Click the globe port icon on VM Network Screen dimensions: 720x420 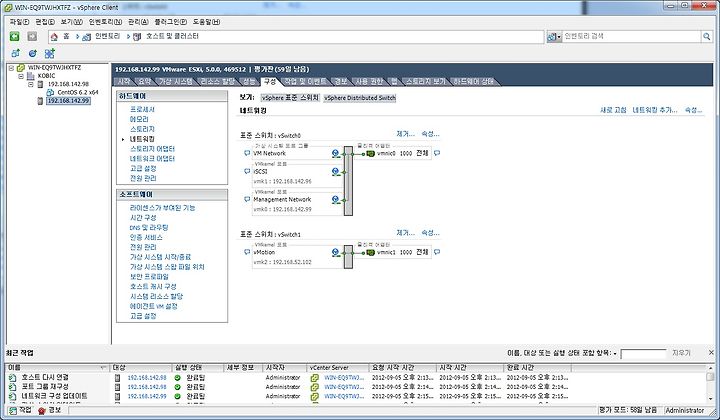pos(336,154)
